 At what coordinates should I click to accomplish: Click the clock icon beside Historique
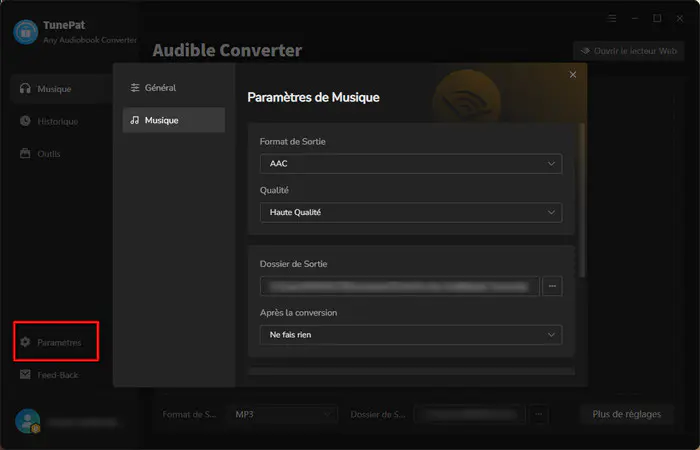(25, 121)
